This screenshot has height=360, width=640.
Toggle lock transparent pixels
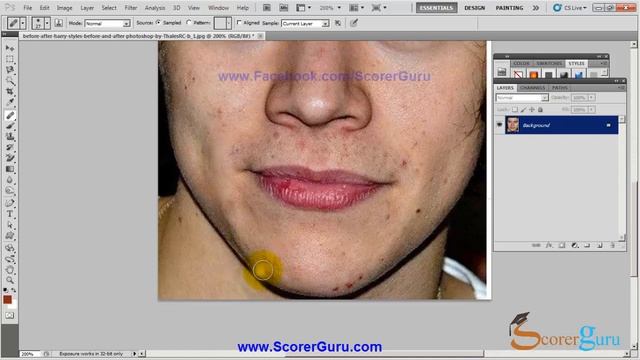click(515, 109)
